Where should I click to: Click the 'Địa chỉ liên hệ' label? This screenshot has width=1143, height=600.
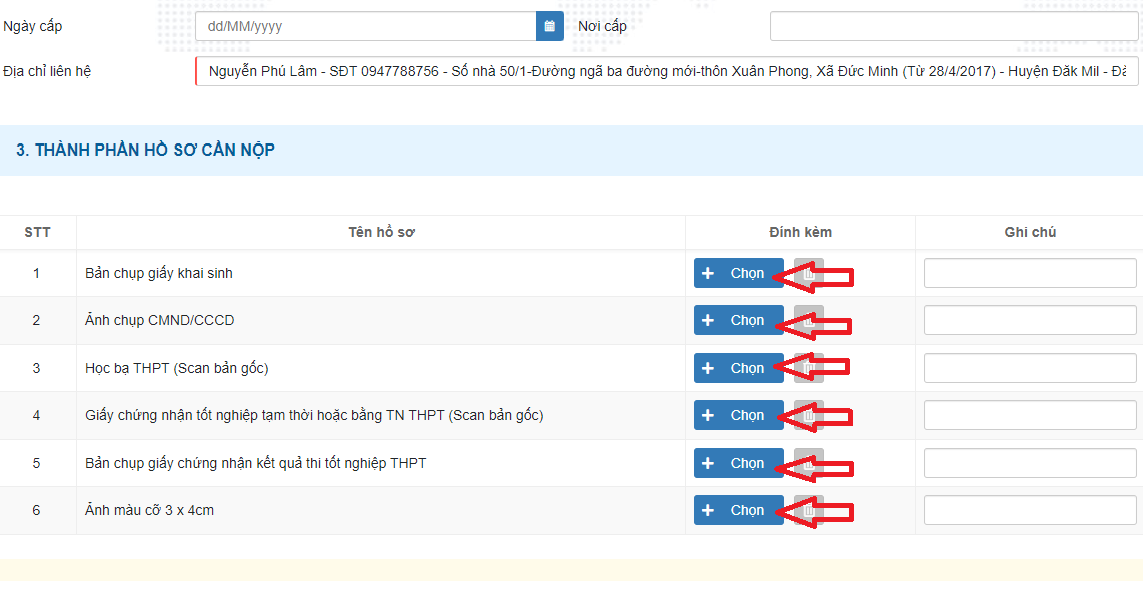(47, 71)
